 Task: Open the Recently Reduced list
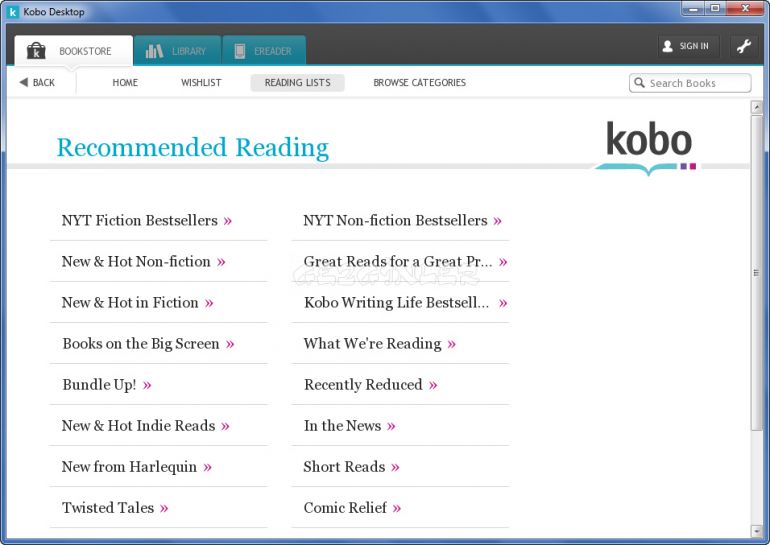click(x=370, y=384)
